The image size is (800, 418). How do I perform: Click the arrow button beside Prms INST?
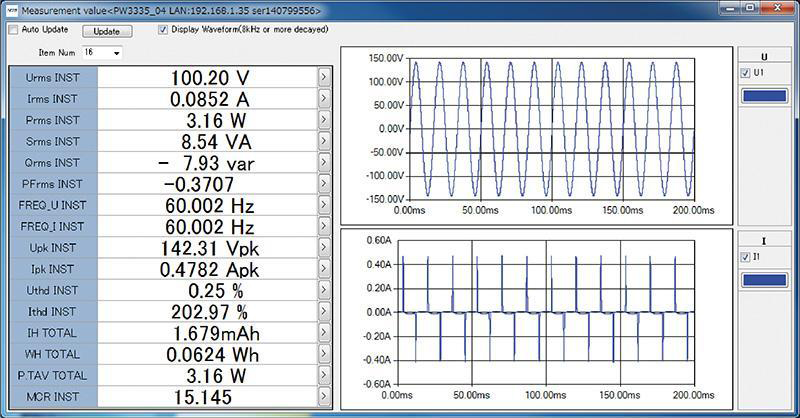pos(324,120)
